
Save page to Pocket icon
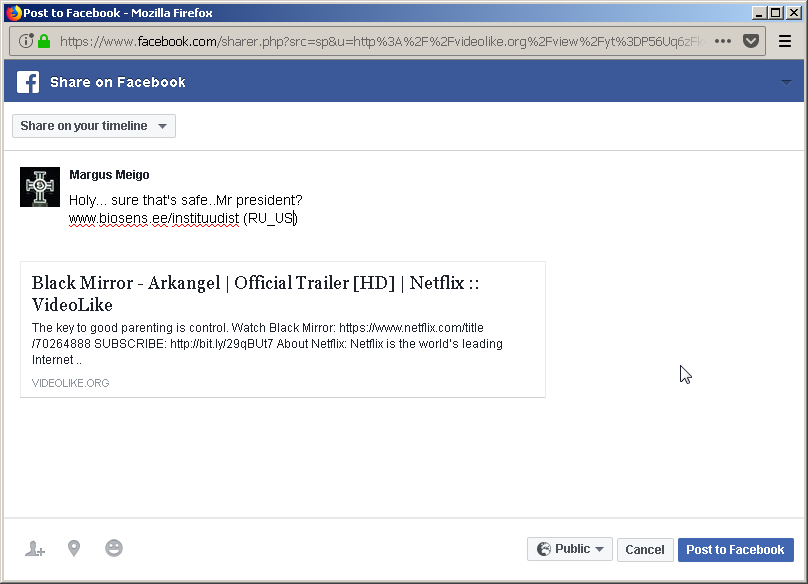pos(751,41)
